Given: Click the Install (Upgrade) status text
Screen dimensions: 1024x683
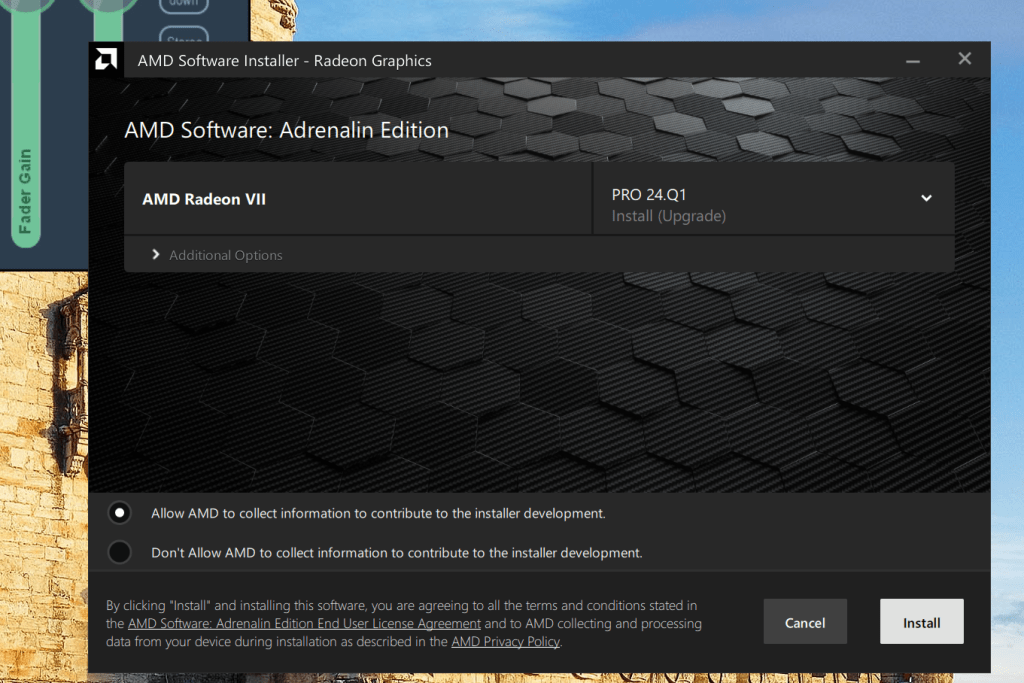Looking at the screenshot, I should pyautogui.click(x=669, y=216).
